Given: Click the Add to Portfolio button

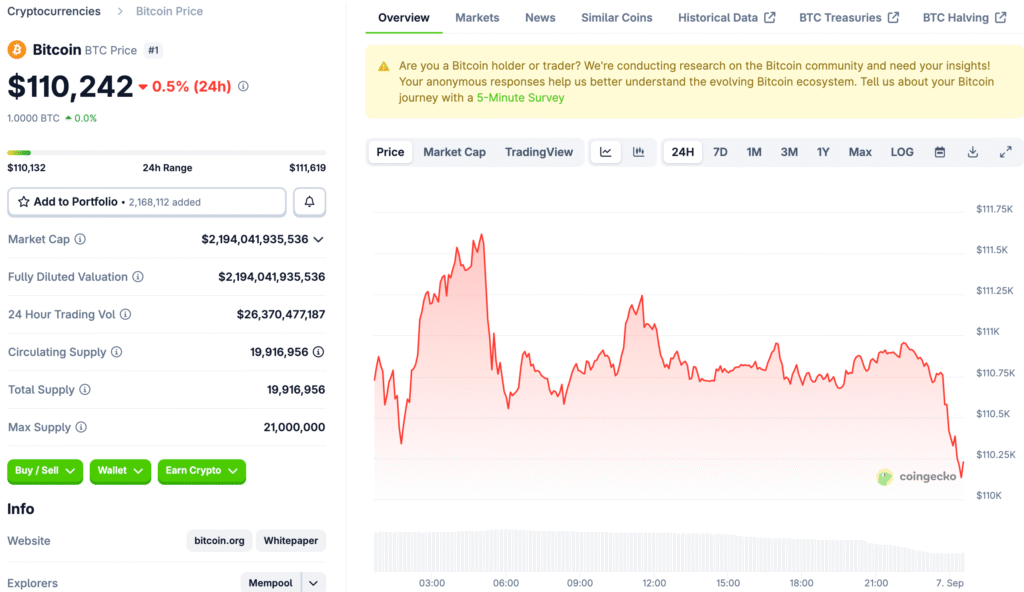Looking at the screenshot, I should [x=147, y=202].
